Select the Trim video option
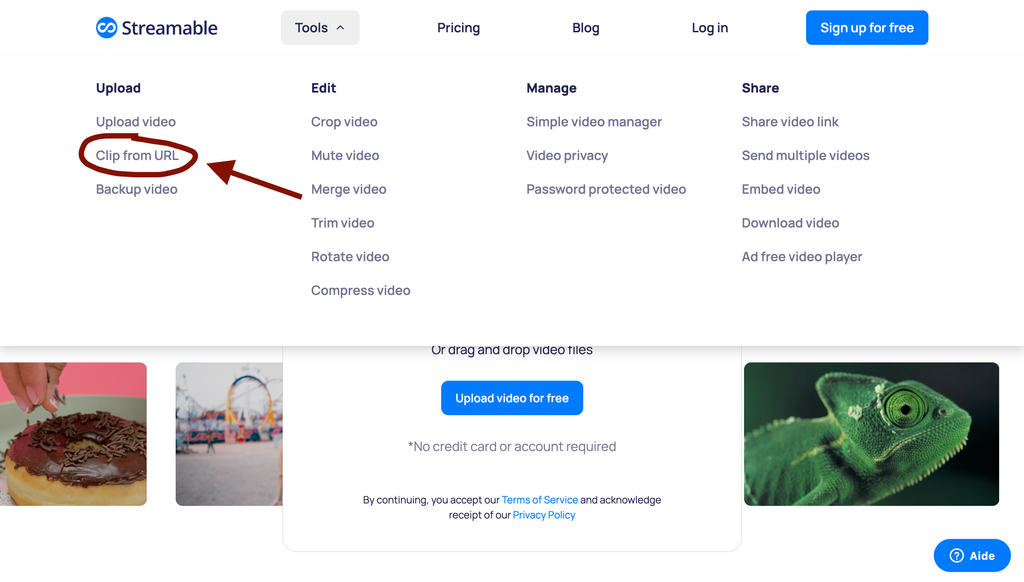Image resolution: width=1024 pixels, height=582 pixels. pyautogui.click(x=342, y=223)
